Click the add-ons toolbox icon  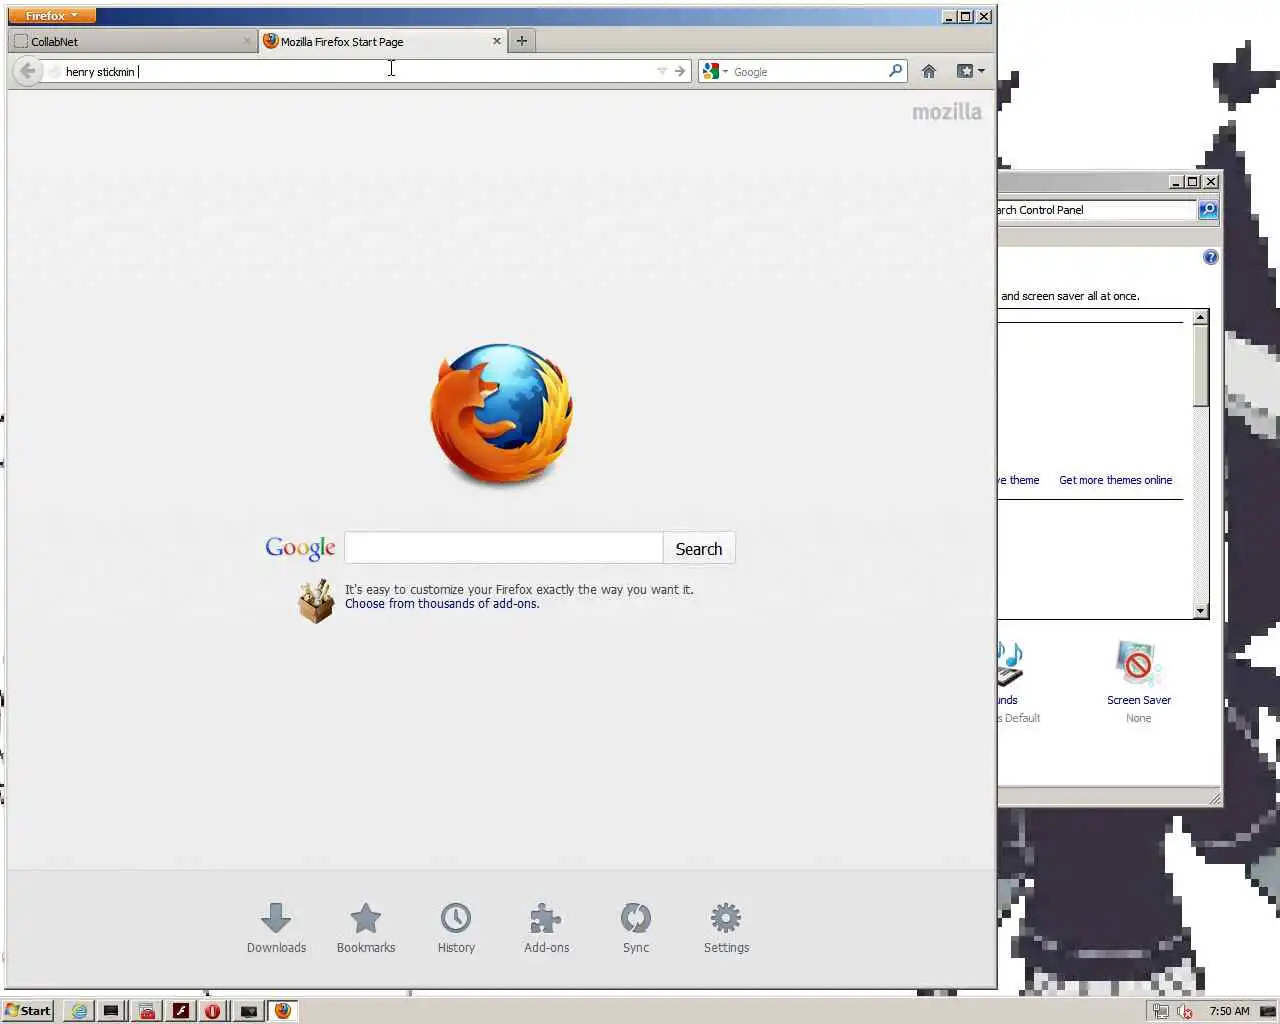pyautogui.click(x=316, y=600)
